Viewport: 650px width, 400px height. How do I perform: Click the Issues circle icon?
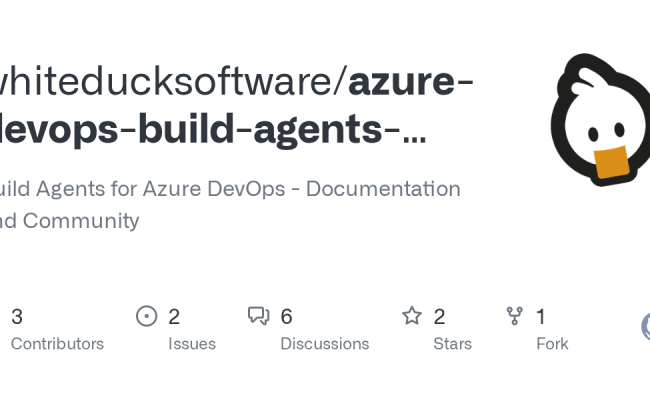146,316
